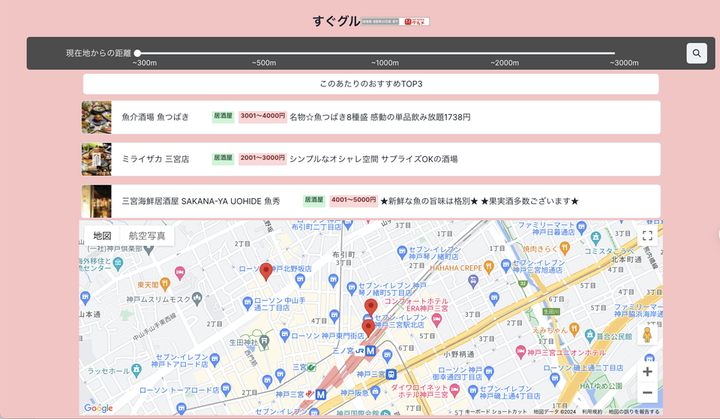The image size is (720, 419).
Task: Toggle the map fullscreen view icon
Action: (x=647, y=236)
